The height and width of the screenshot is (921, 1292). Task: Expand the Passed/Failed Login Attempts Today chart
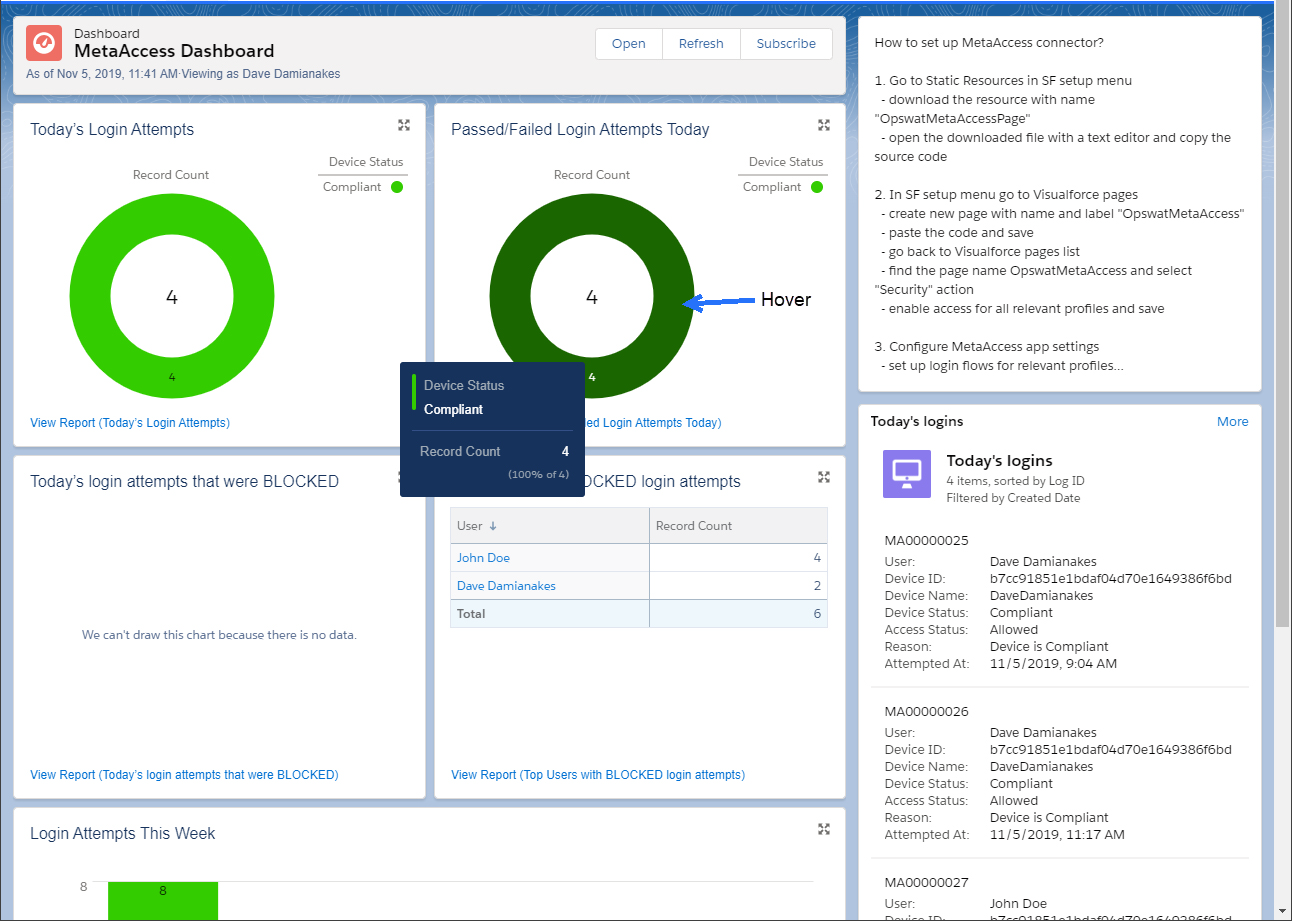pos(824,125)
